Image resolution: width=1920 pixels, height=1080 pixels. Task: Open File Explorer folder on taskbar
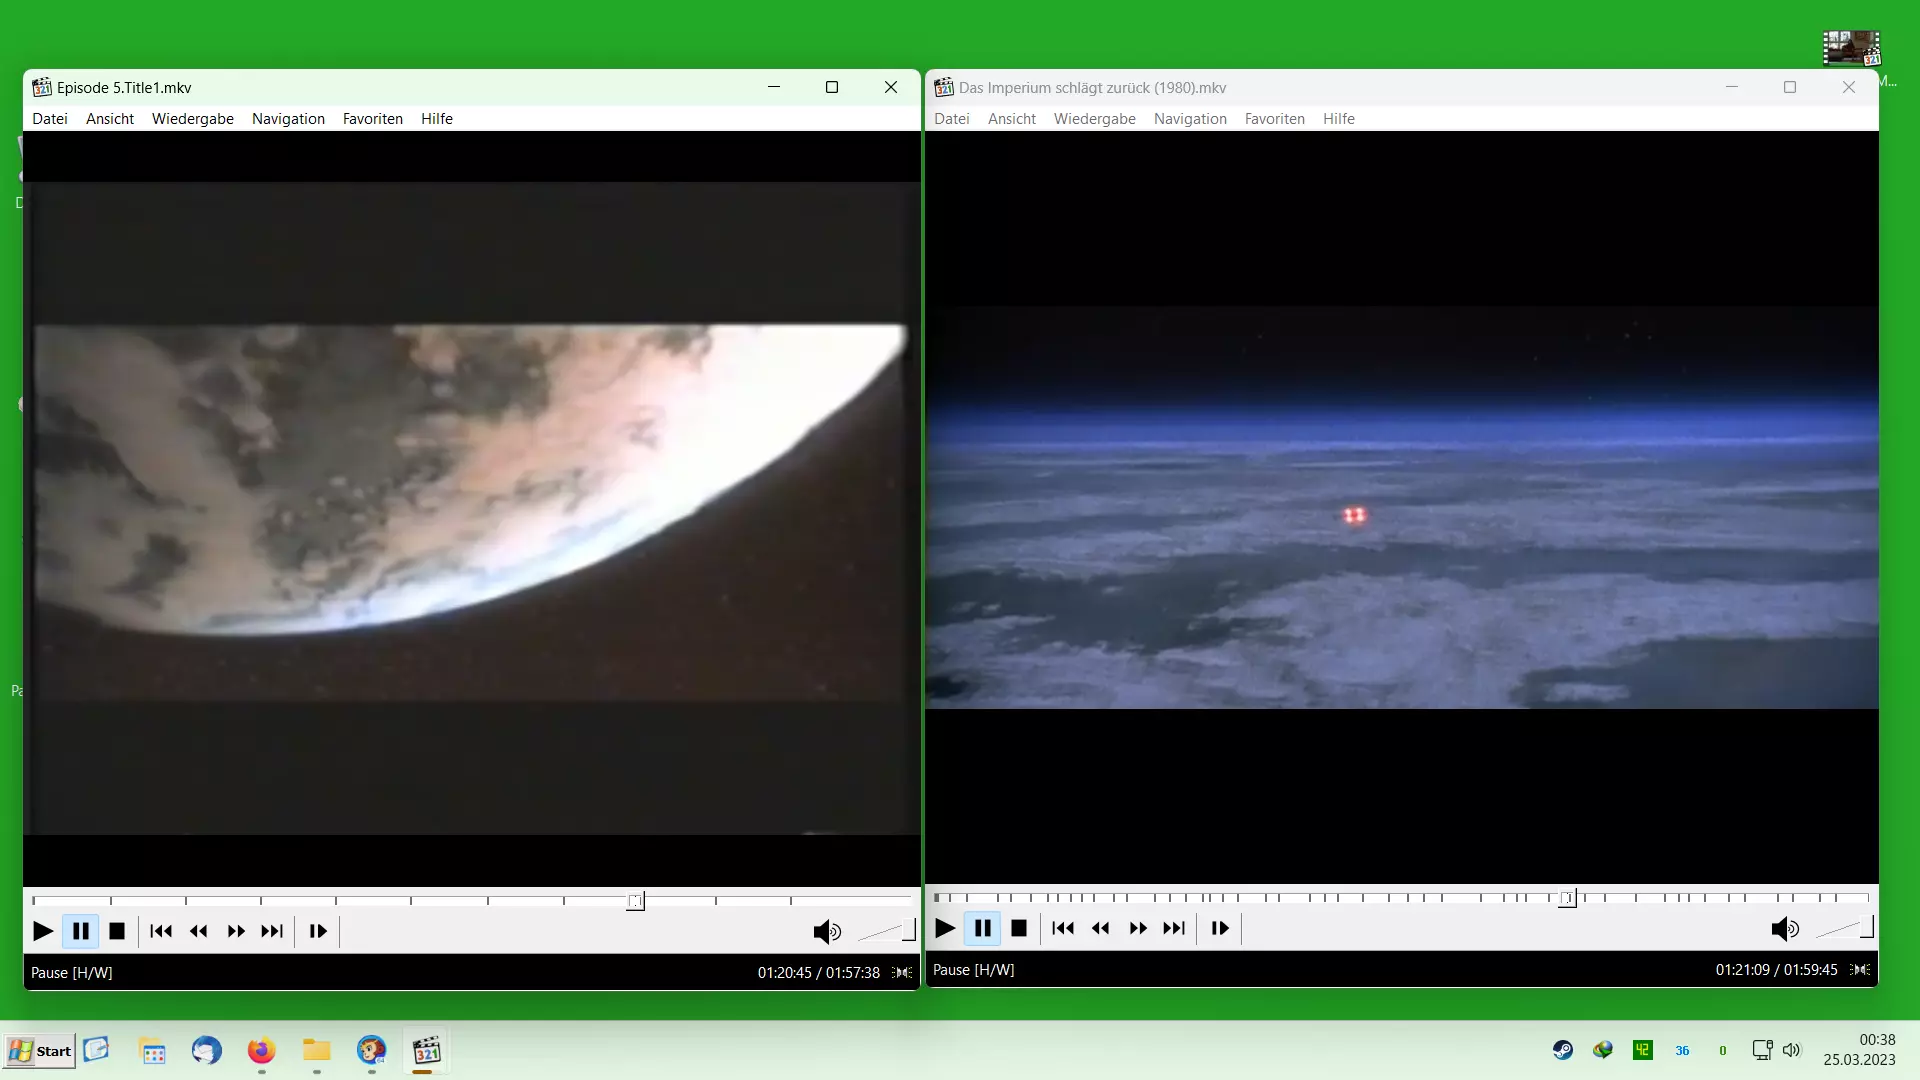click(317, 1051)
